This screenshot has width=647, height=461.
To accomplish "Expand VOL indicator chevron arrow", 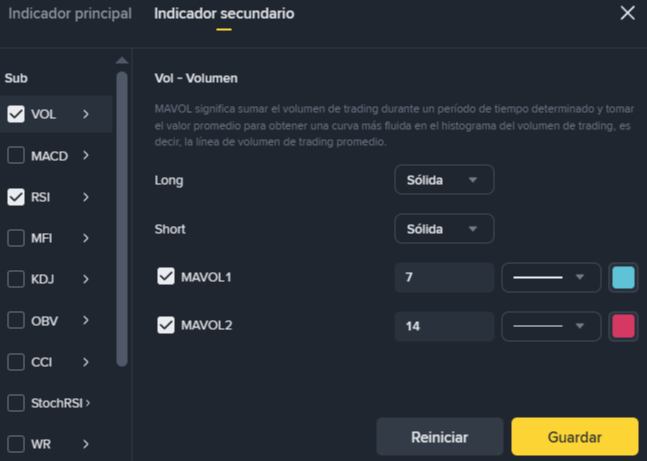I will pyautogui.click(x=86, y=114).
